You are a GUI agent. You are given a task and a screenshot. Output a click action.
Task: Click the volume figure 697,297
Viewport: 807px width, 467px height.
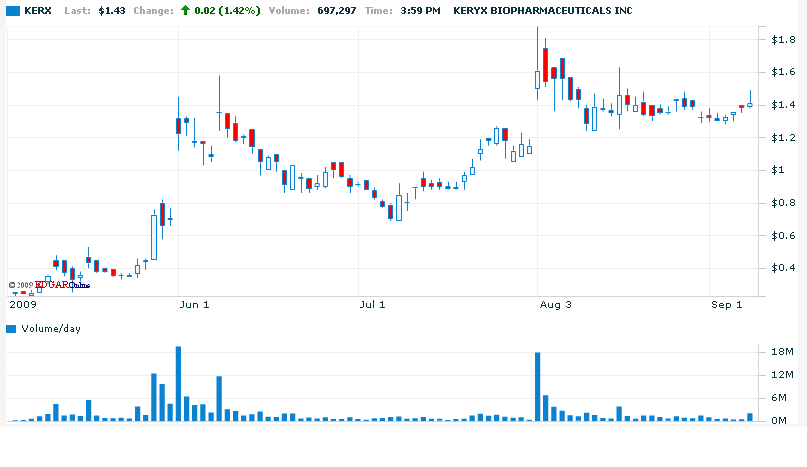[x=337, y=11]
